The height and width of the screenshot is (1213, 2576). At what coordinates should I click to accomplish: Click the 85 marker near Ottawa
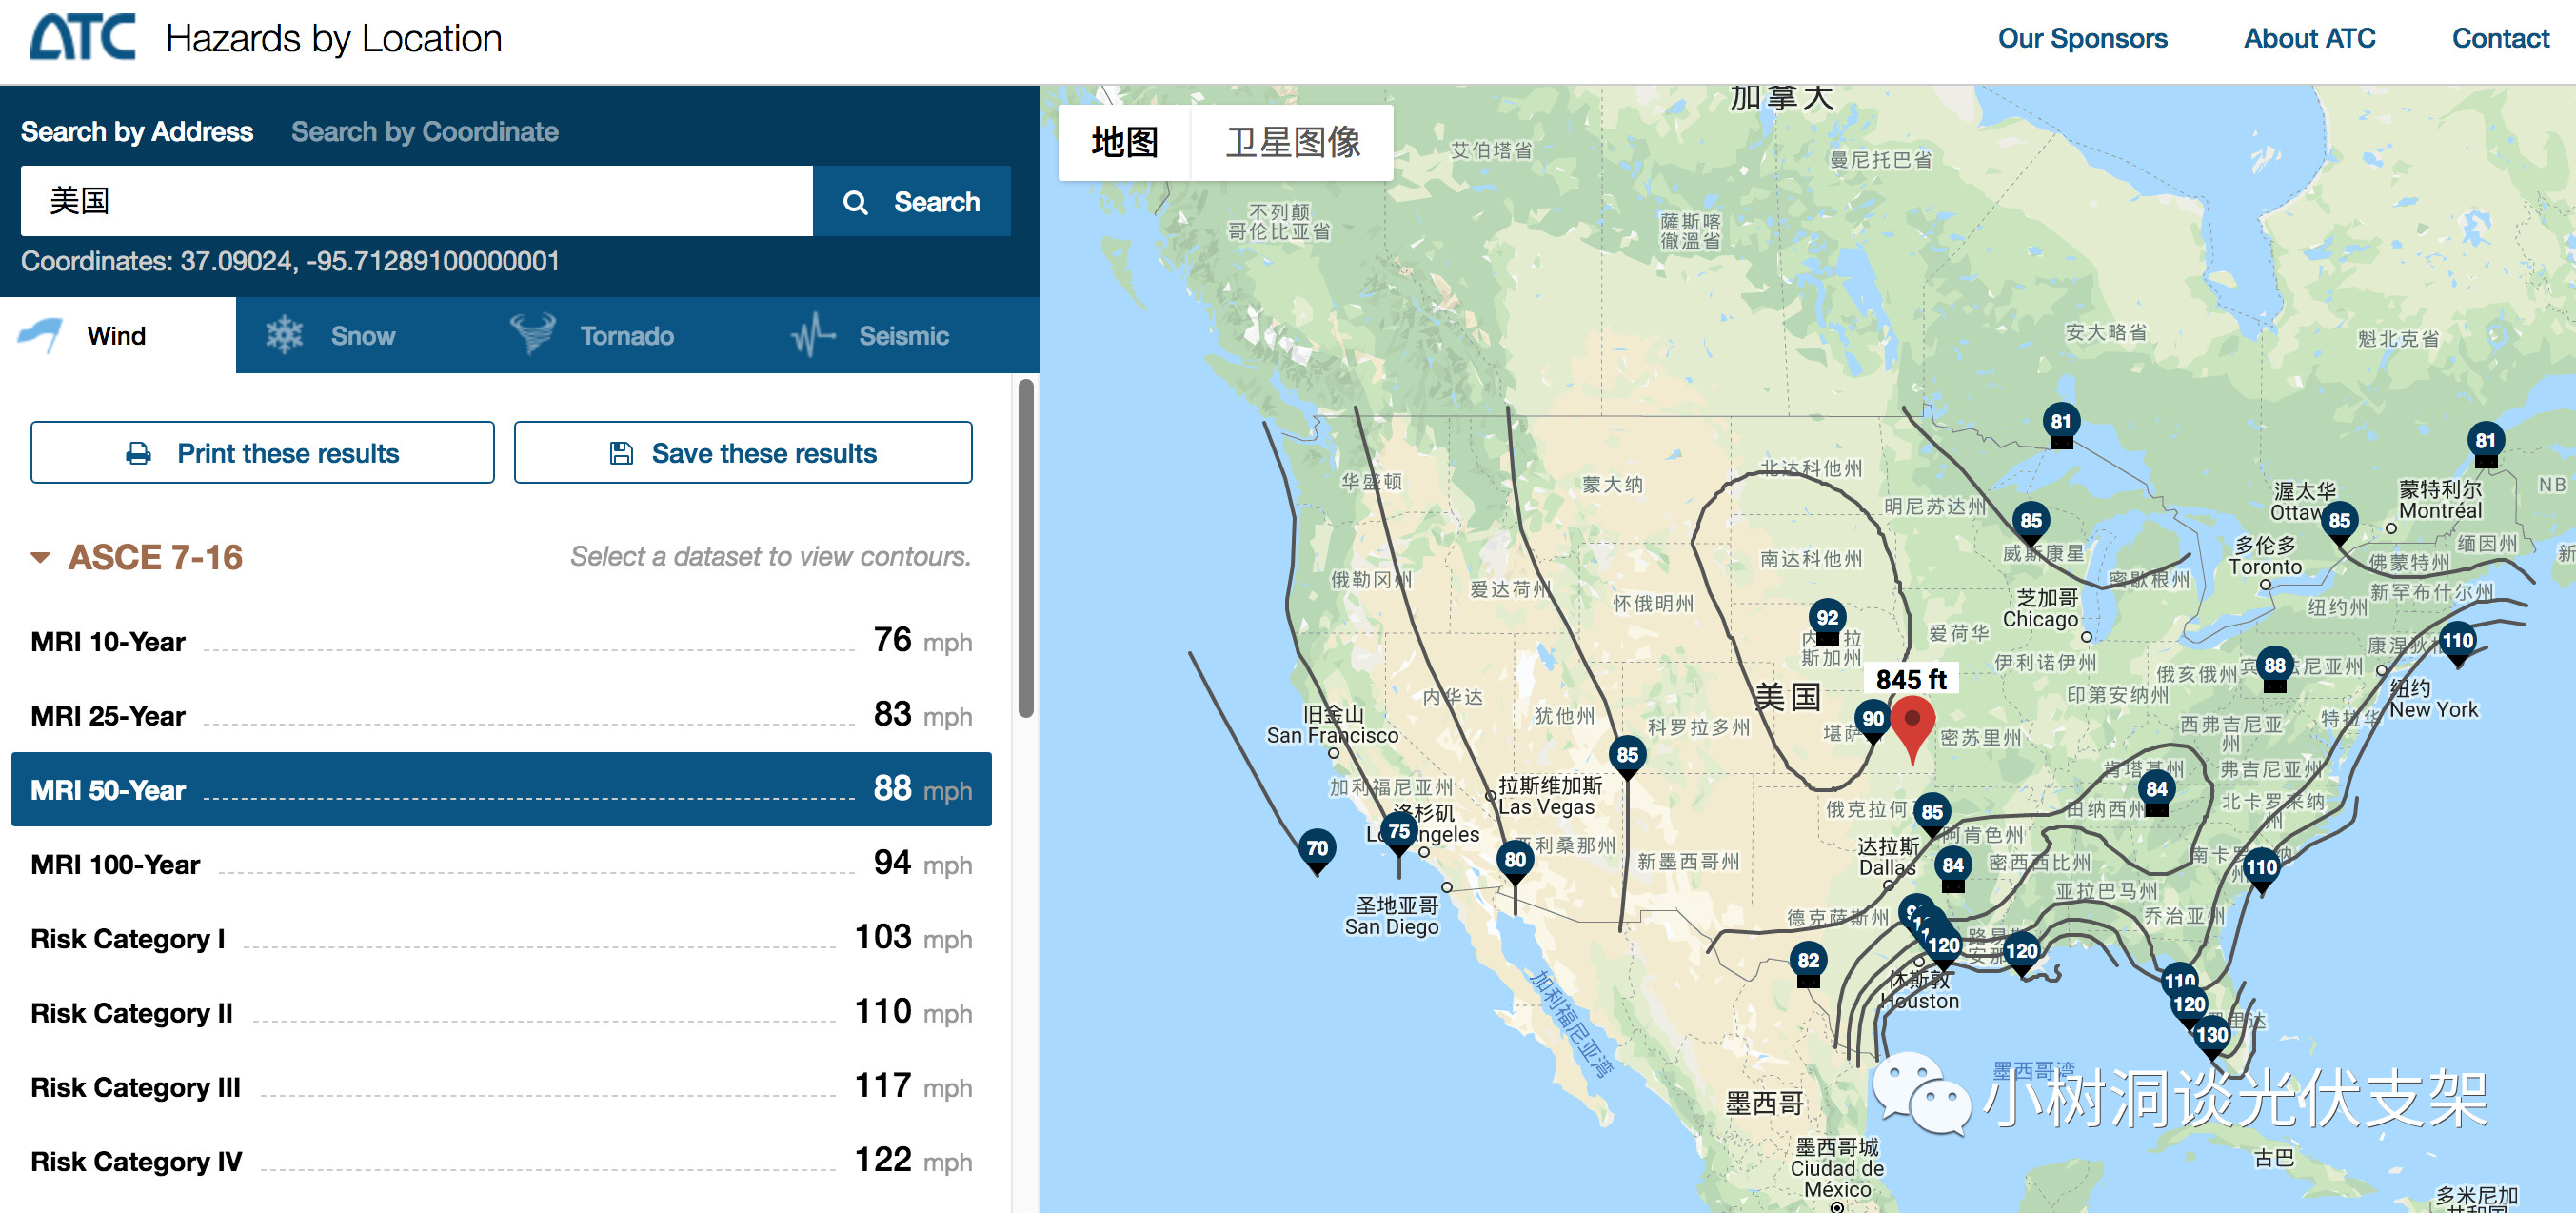(x=2339, y=522)
